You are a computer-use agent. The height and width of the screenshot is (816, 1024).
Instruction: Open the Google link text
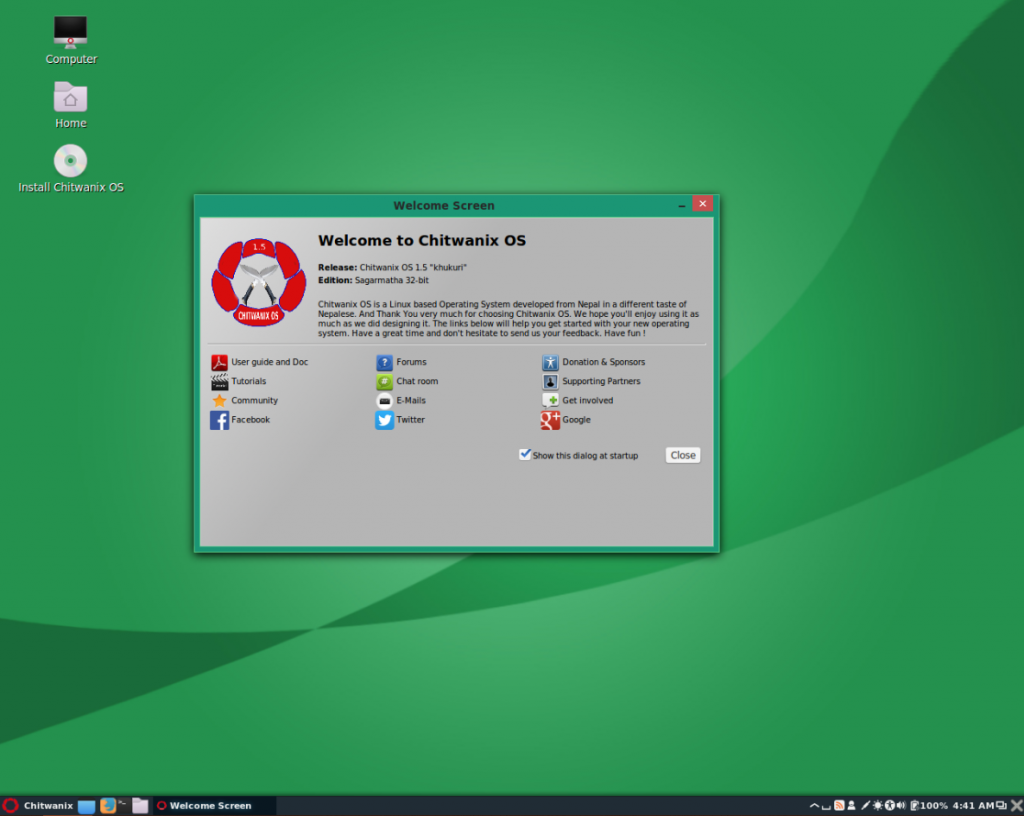577,420
